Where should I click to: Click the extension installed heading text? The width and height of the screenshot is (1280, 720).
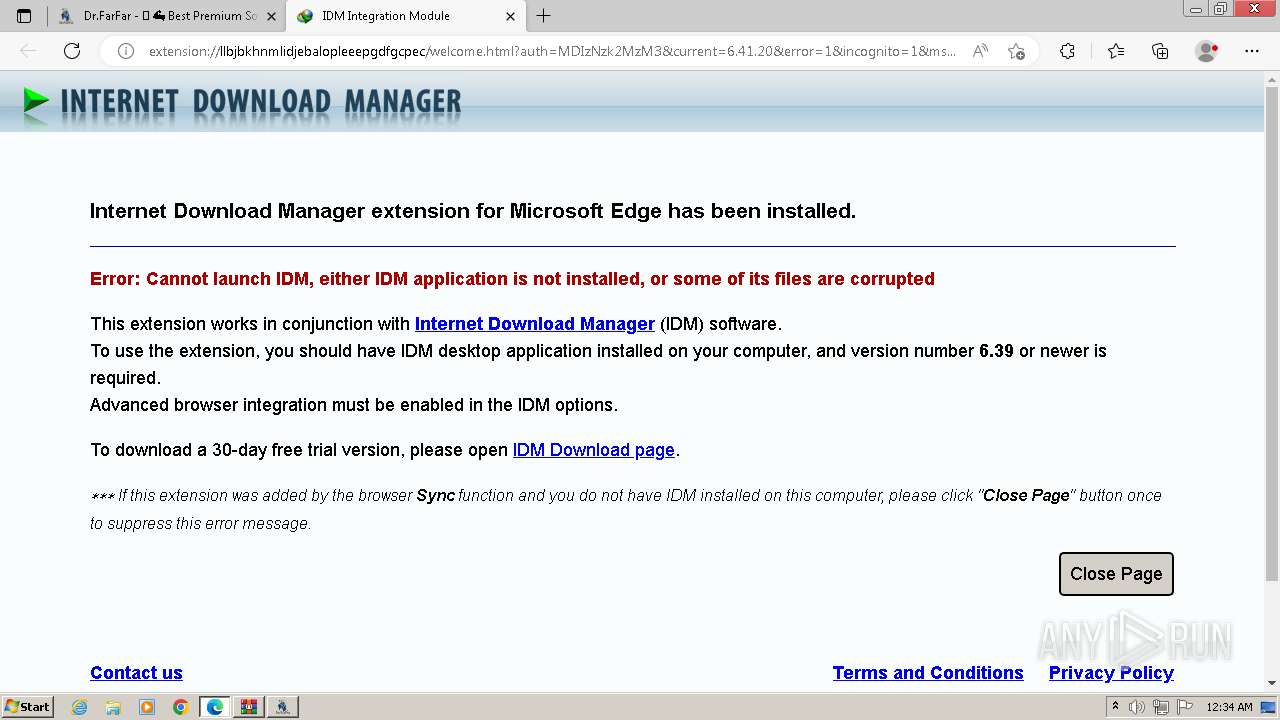pos(473,211)
